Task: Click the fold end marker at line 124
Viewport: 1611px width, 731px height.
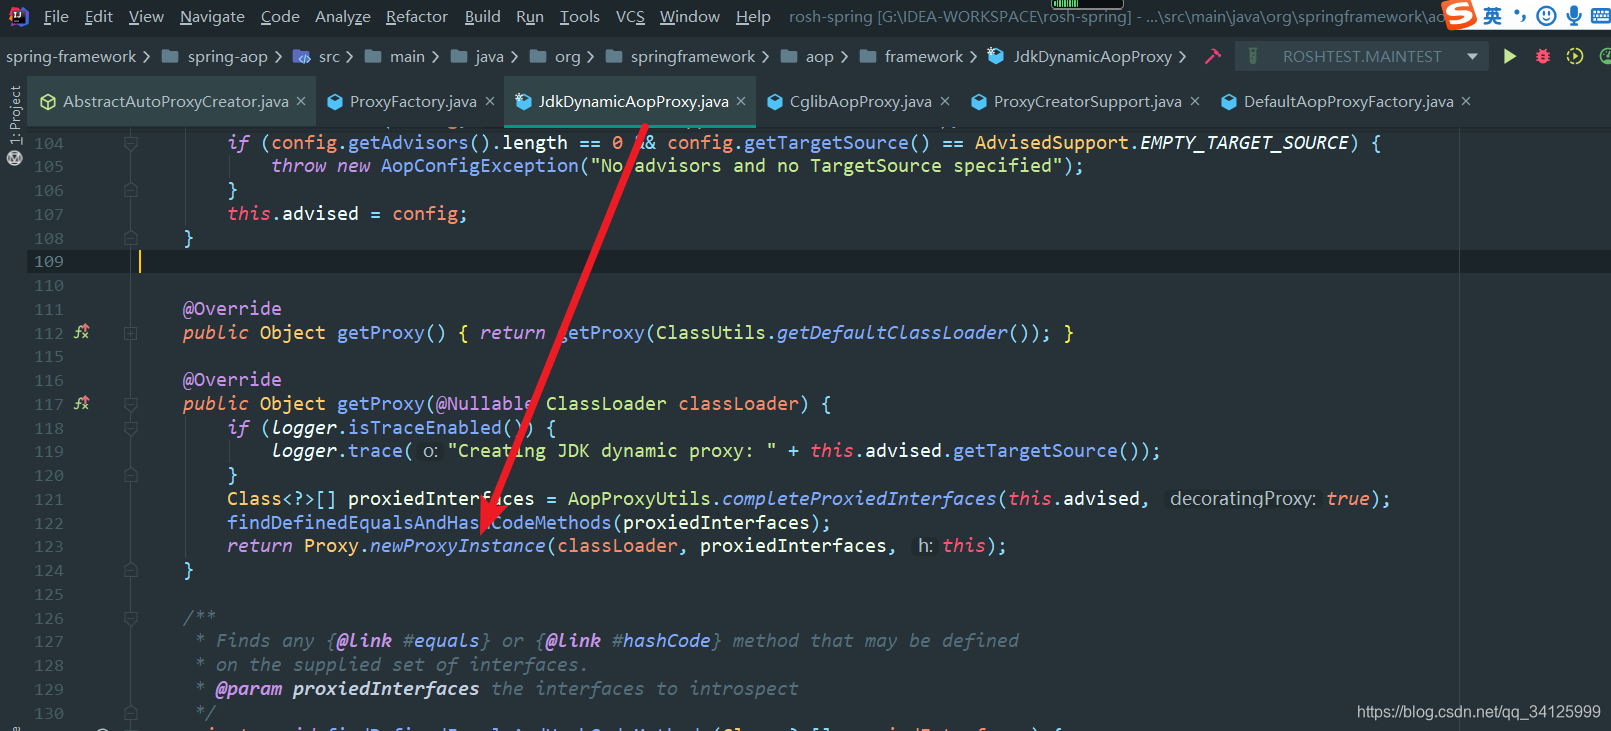Action: point(130,570)
